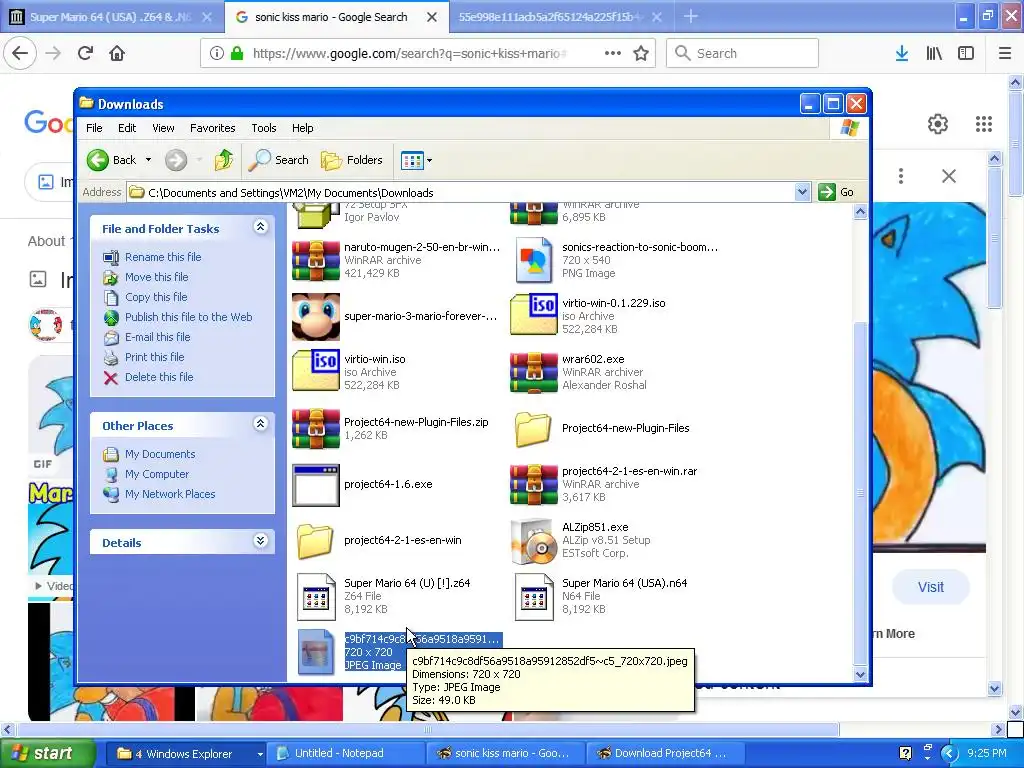Open the Tools menu
Image resolution: width=1024 pixels, height=768 pixels.
tap(264, 128)
